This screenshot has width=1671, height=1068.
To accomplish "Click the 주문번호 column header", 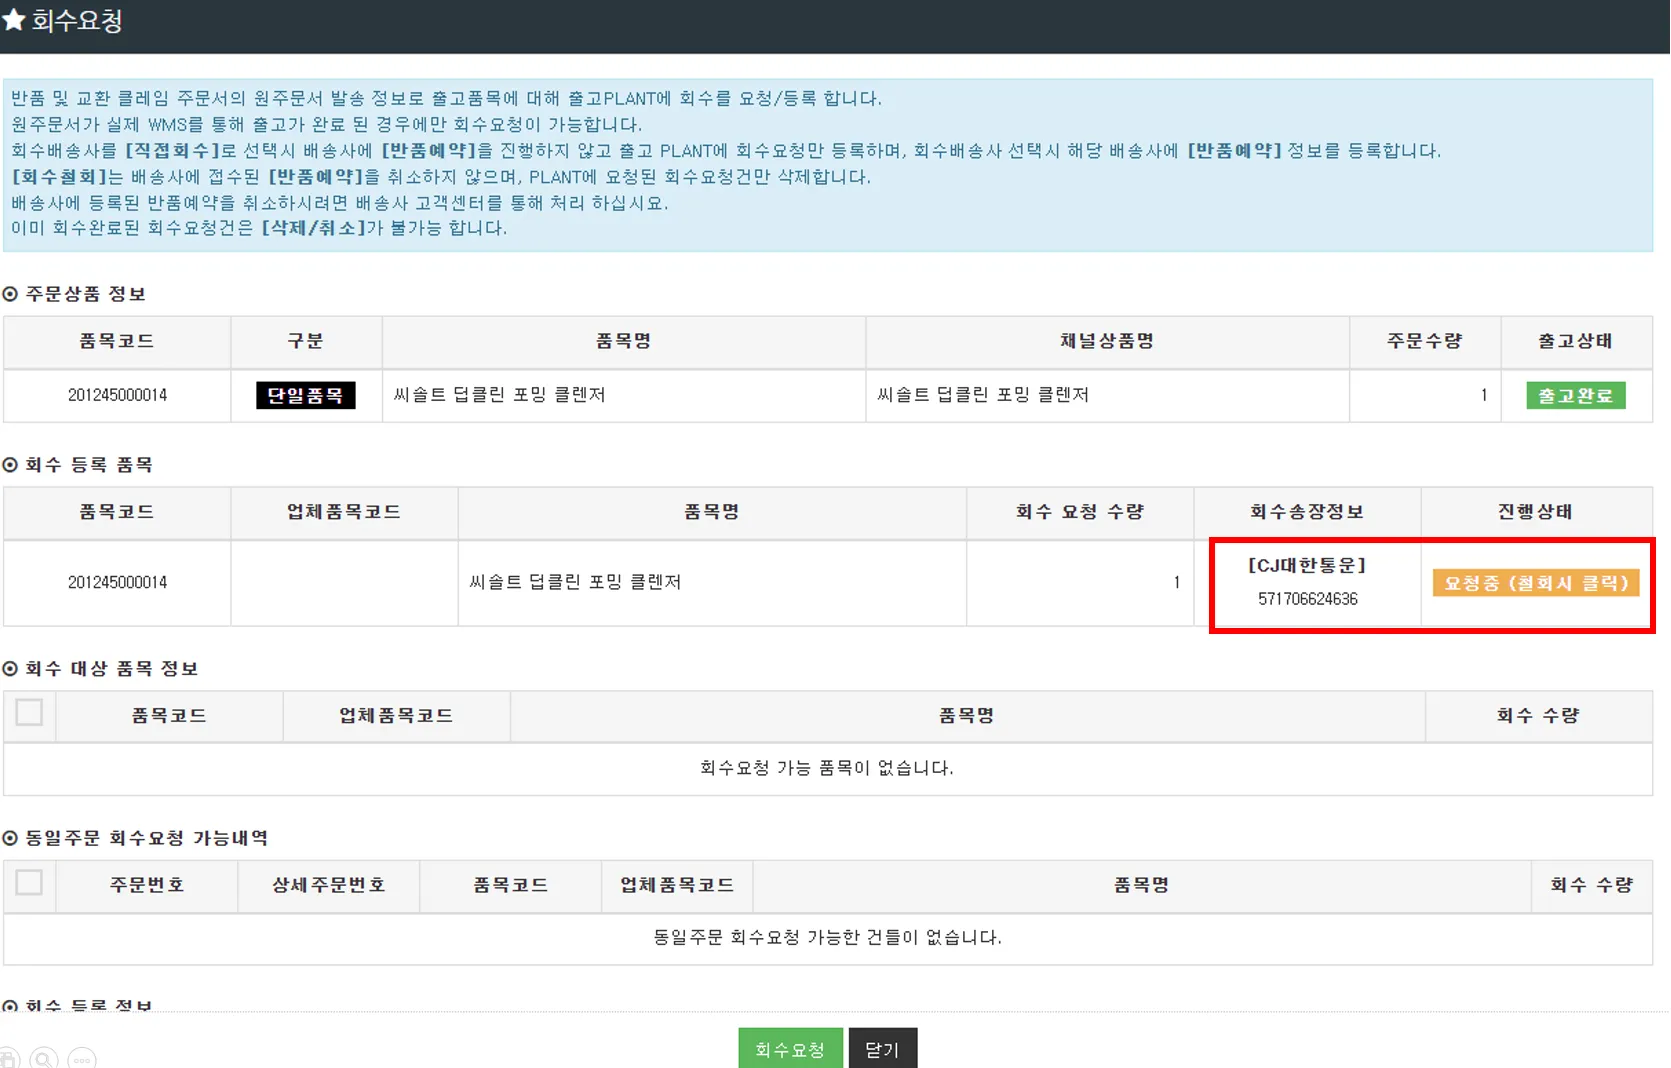I will coord(147,885).
